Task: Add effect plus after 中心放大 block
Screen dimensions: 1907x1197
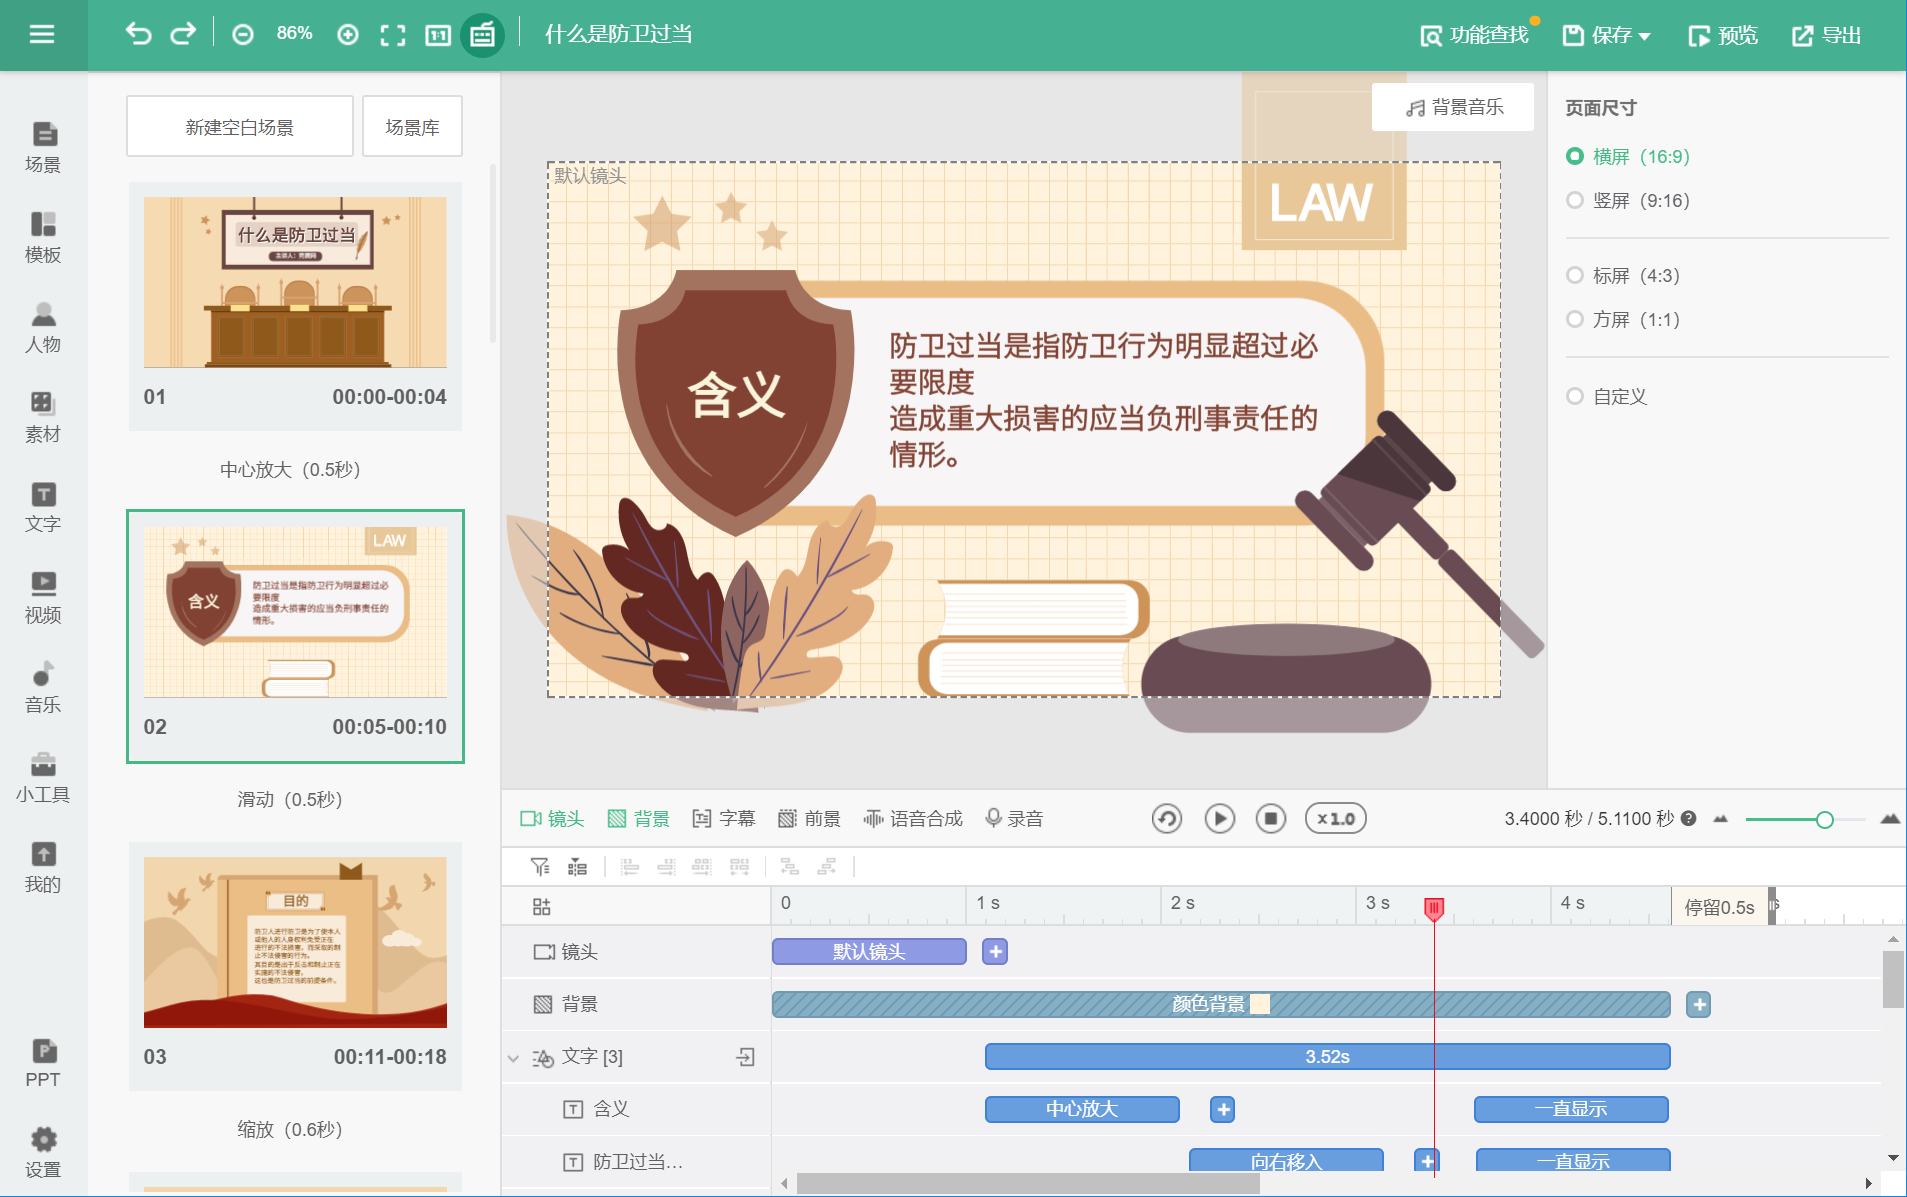Action: tap(1222, 1109)
